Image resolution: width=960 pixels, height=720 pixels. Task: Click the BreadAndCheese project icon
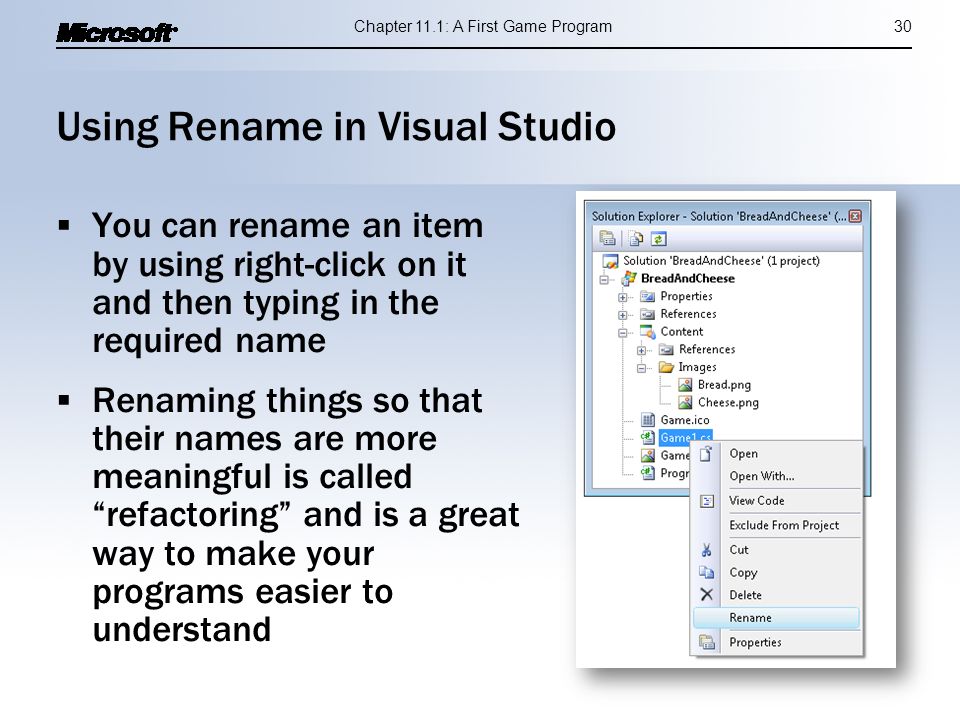click(629, 279)
